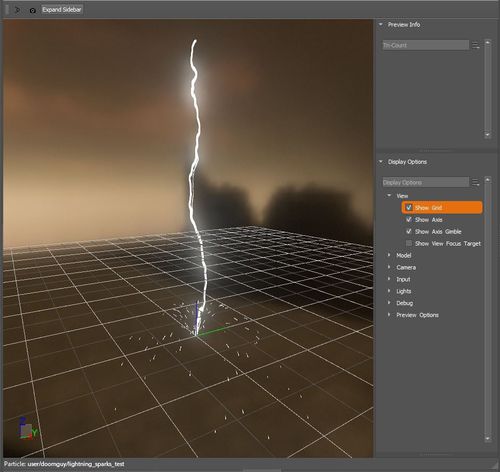This screenshot has height=472, width=500.
Task: Expand the Lights group
Action: [389, 291]
